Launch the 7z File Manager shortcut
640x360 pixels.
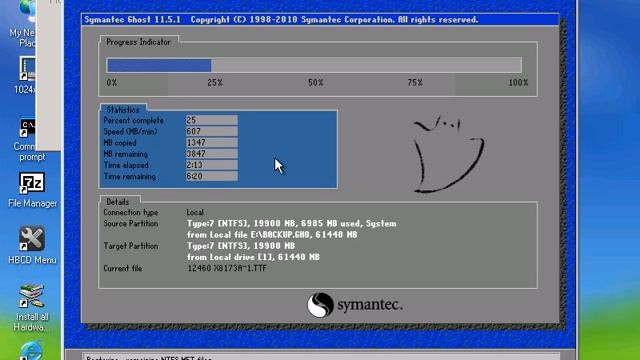(x=32, y=183)
